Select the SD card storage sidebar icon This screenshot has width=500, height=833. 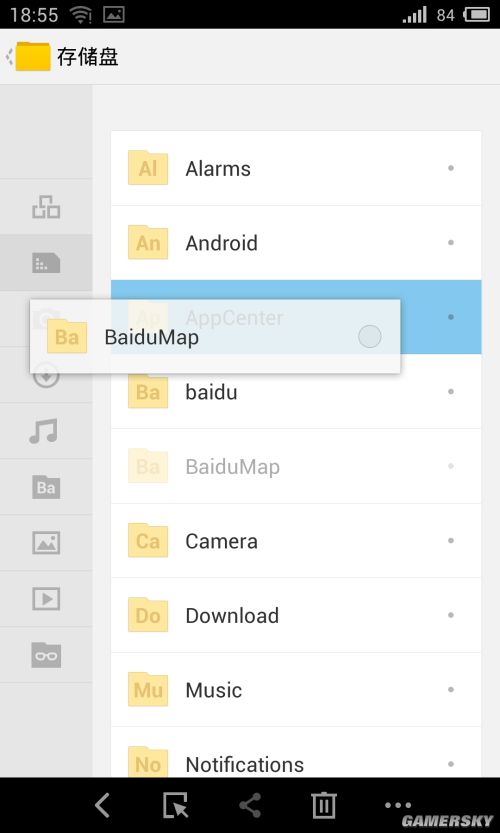coord(46,262)
